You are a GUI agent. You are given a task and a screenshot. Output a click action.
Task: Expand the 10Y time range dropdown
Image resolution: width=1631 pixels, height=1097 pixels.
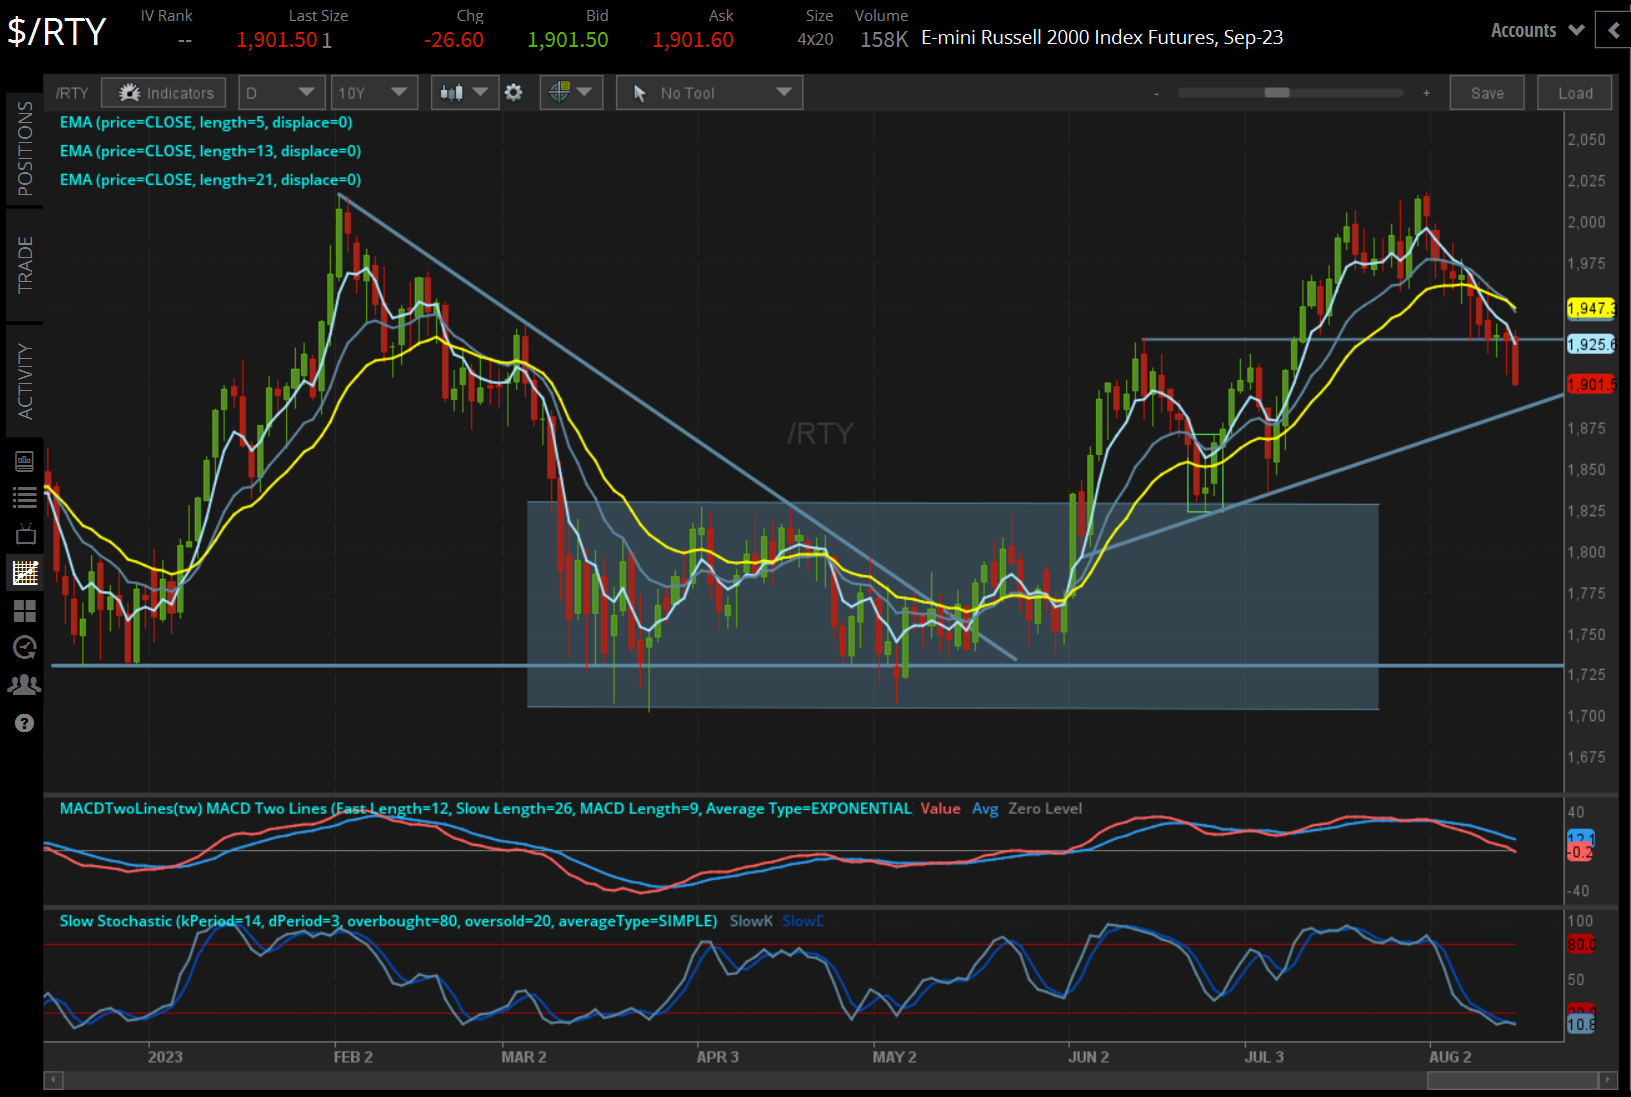click(x=374, y=92)
